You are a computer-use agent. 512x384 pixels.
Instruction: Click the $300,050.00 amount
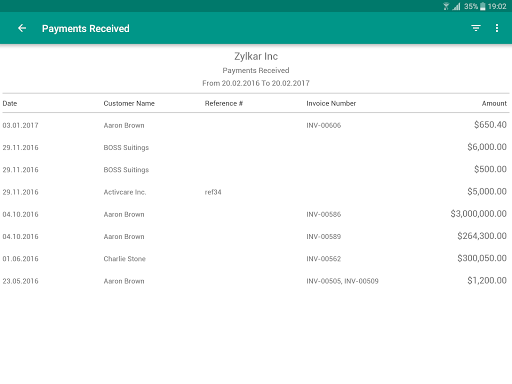(482, 258)
